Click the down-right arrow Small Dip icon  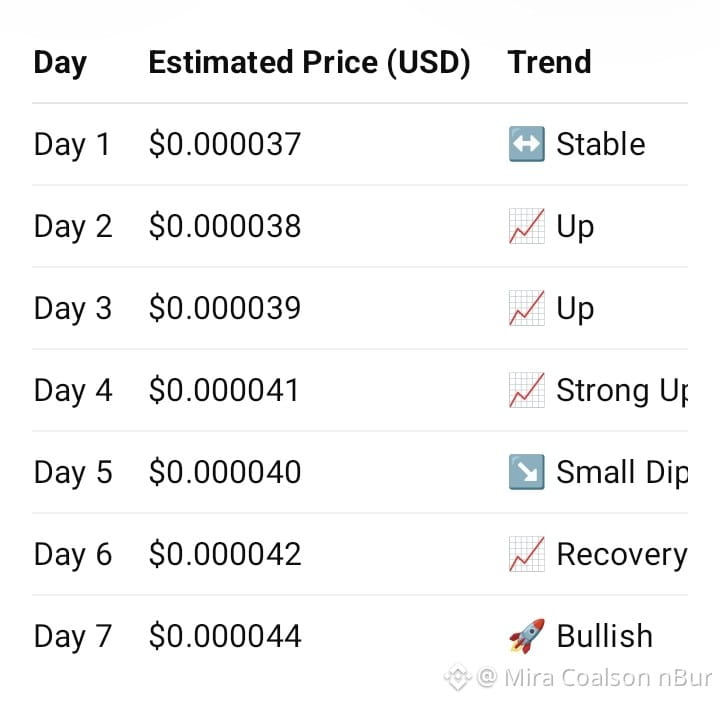tap(527, 472)
